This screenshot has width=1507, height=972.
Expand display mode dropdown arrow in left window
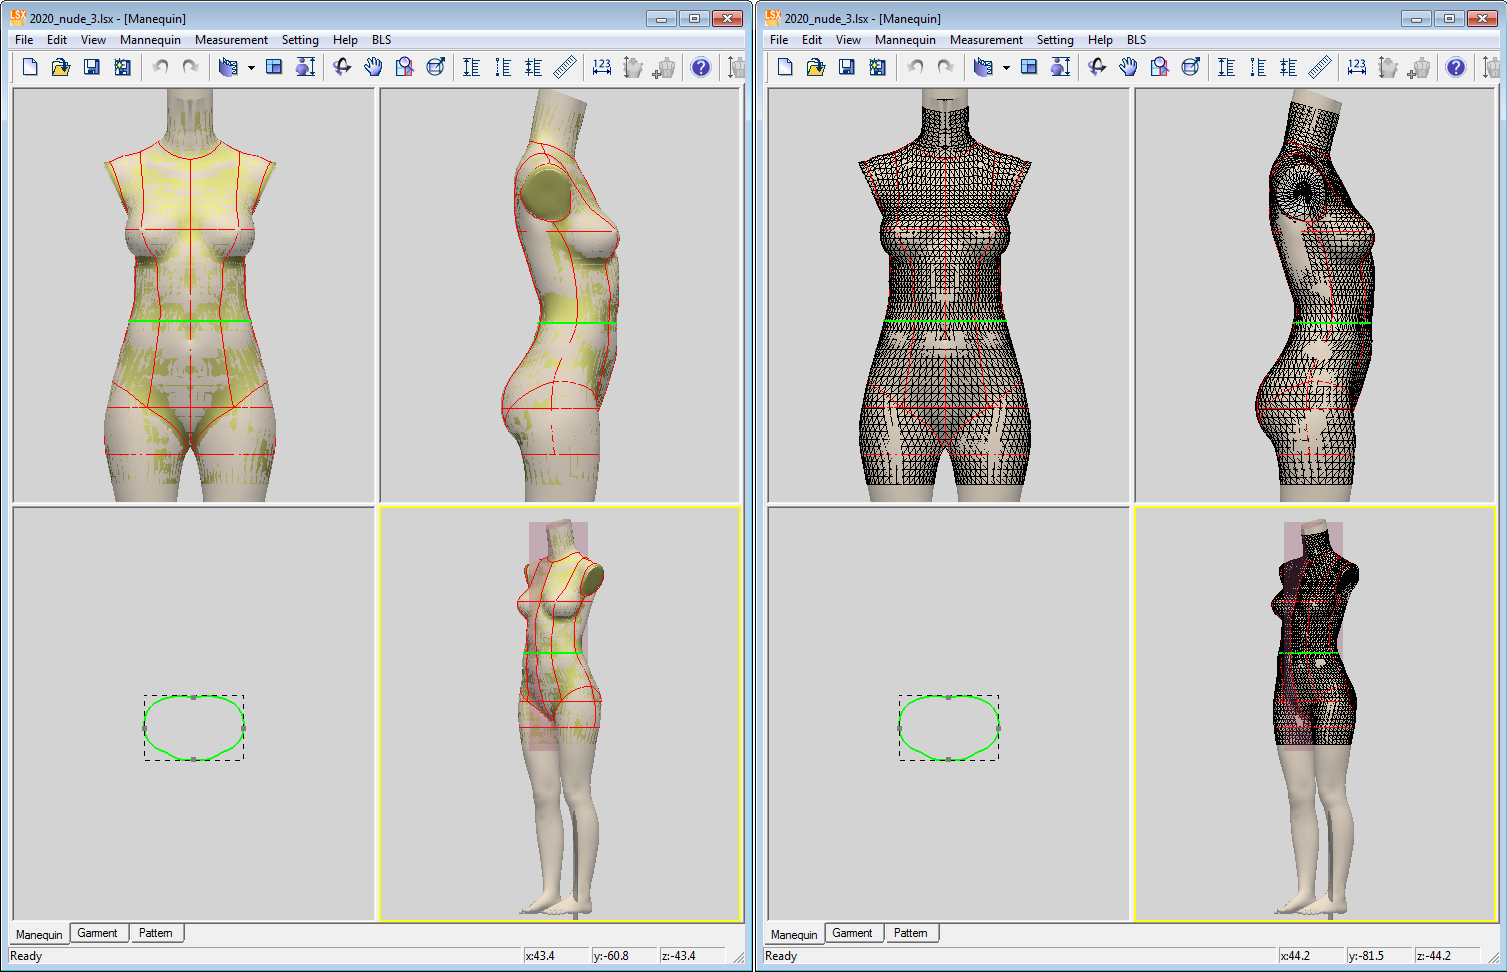251,68
